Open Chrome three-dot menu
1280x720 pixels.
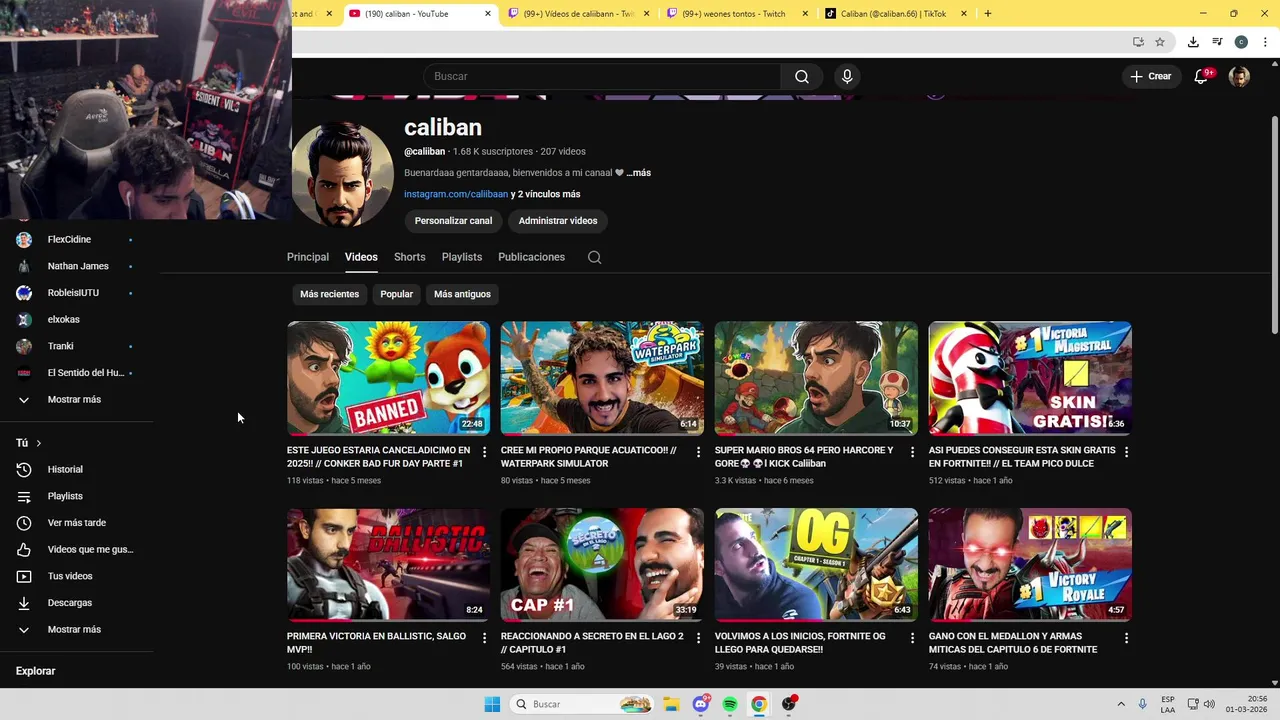click(x=1266, y=42)
